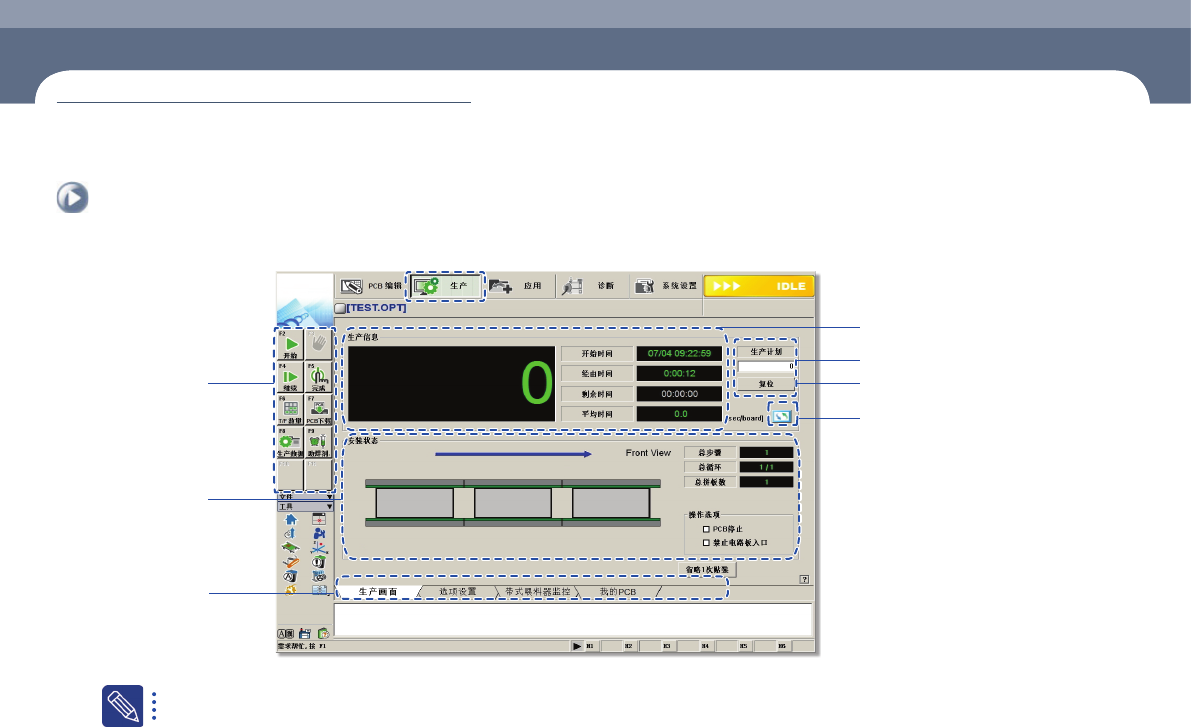
Task: Click the 省略1次贴装 button
Action: (708, 569)
